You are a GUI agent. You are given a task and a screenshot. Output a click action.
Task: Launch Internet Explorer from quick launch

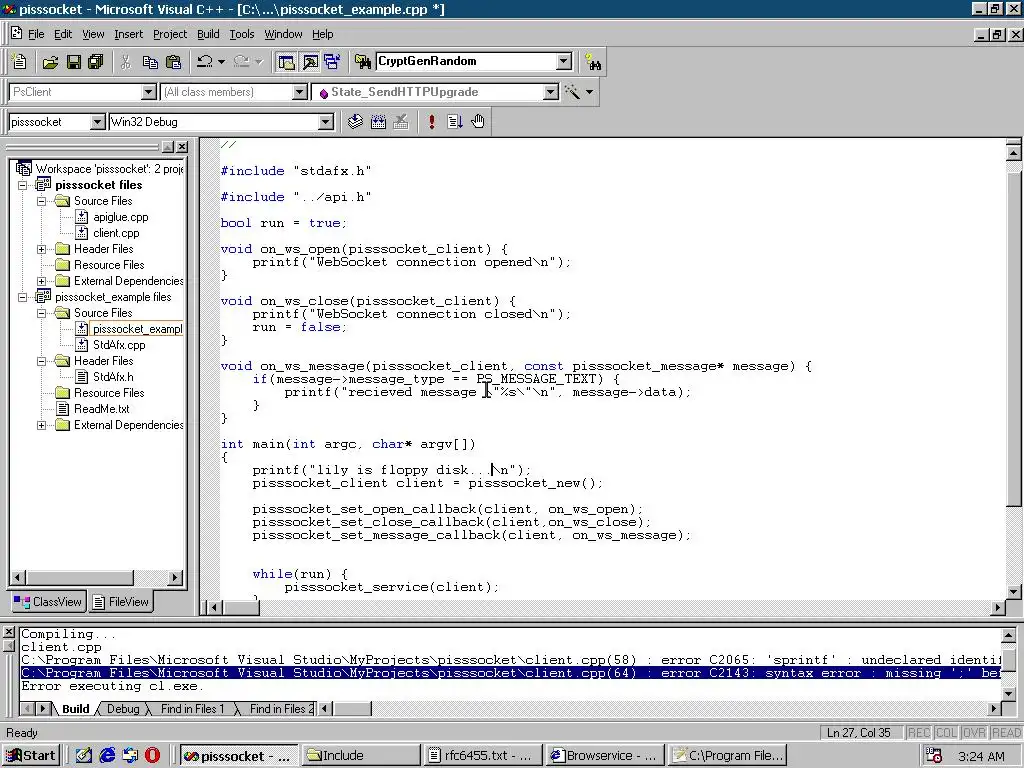coord(107,756)
